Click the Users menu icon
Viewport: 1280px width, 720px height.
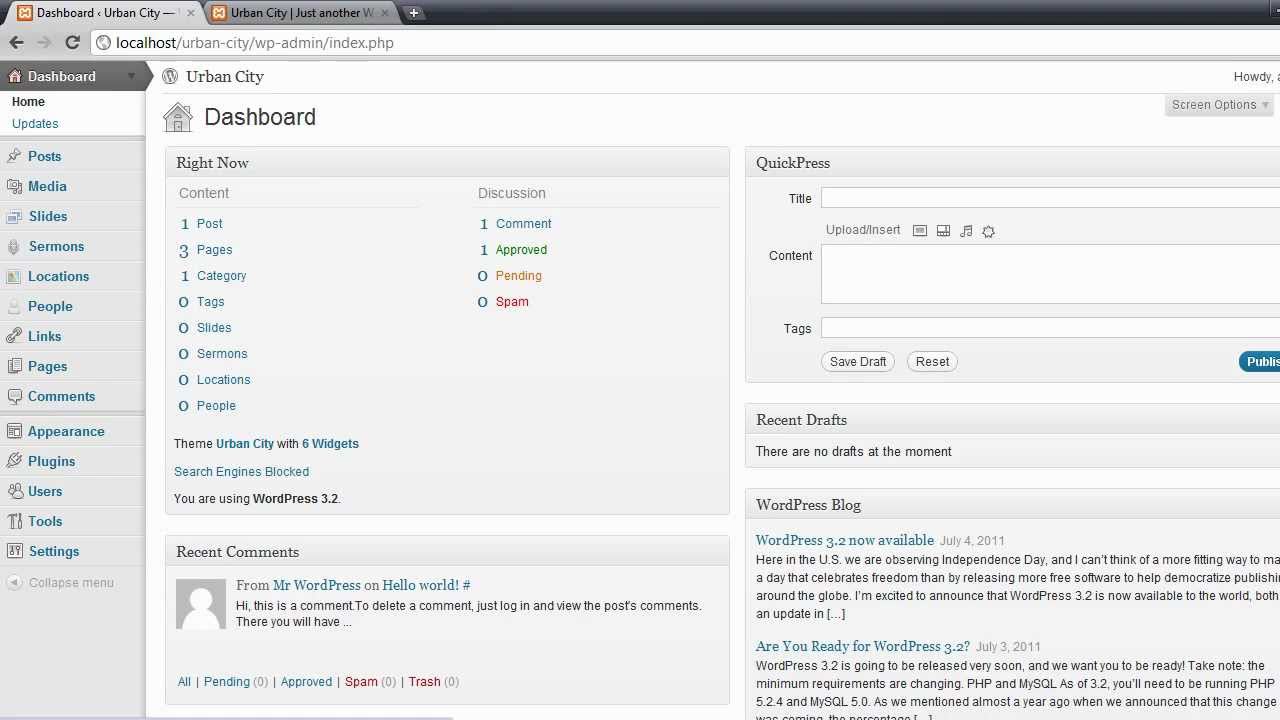[x=13, y=491]
